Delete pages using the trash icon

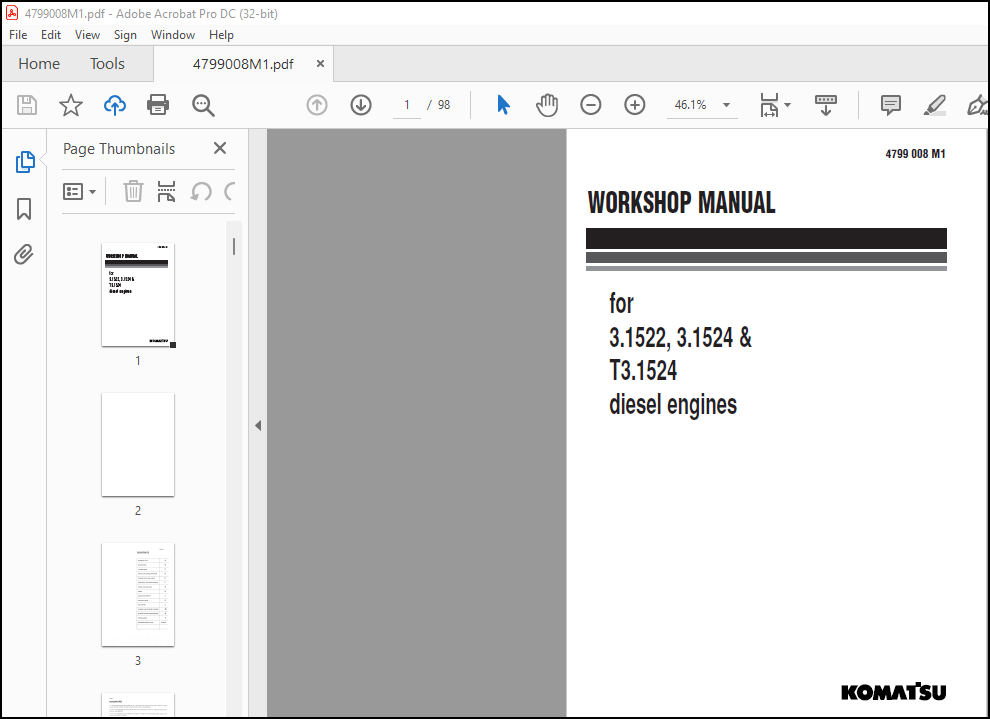coord(133,191)
